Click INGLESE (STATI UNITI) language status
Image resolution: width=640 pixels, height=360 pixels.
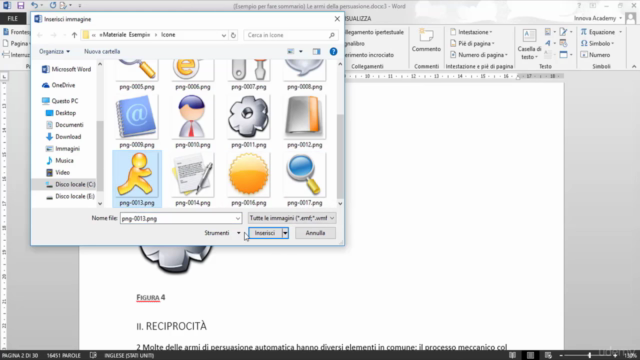[129, 356]
